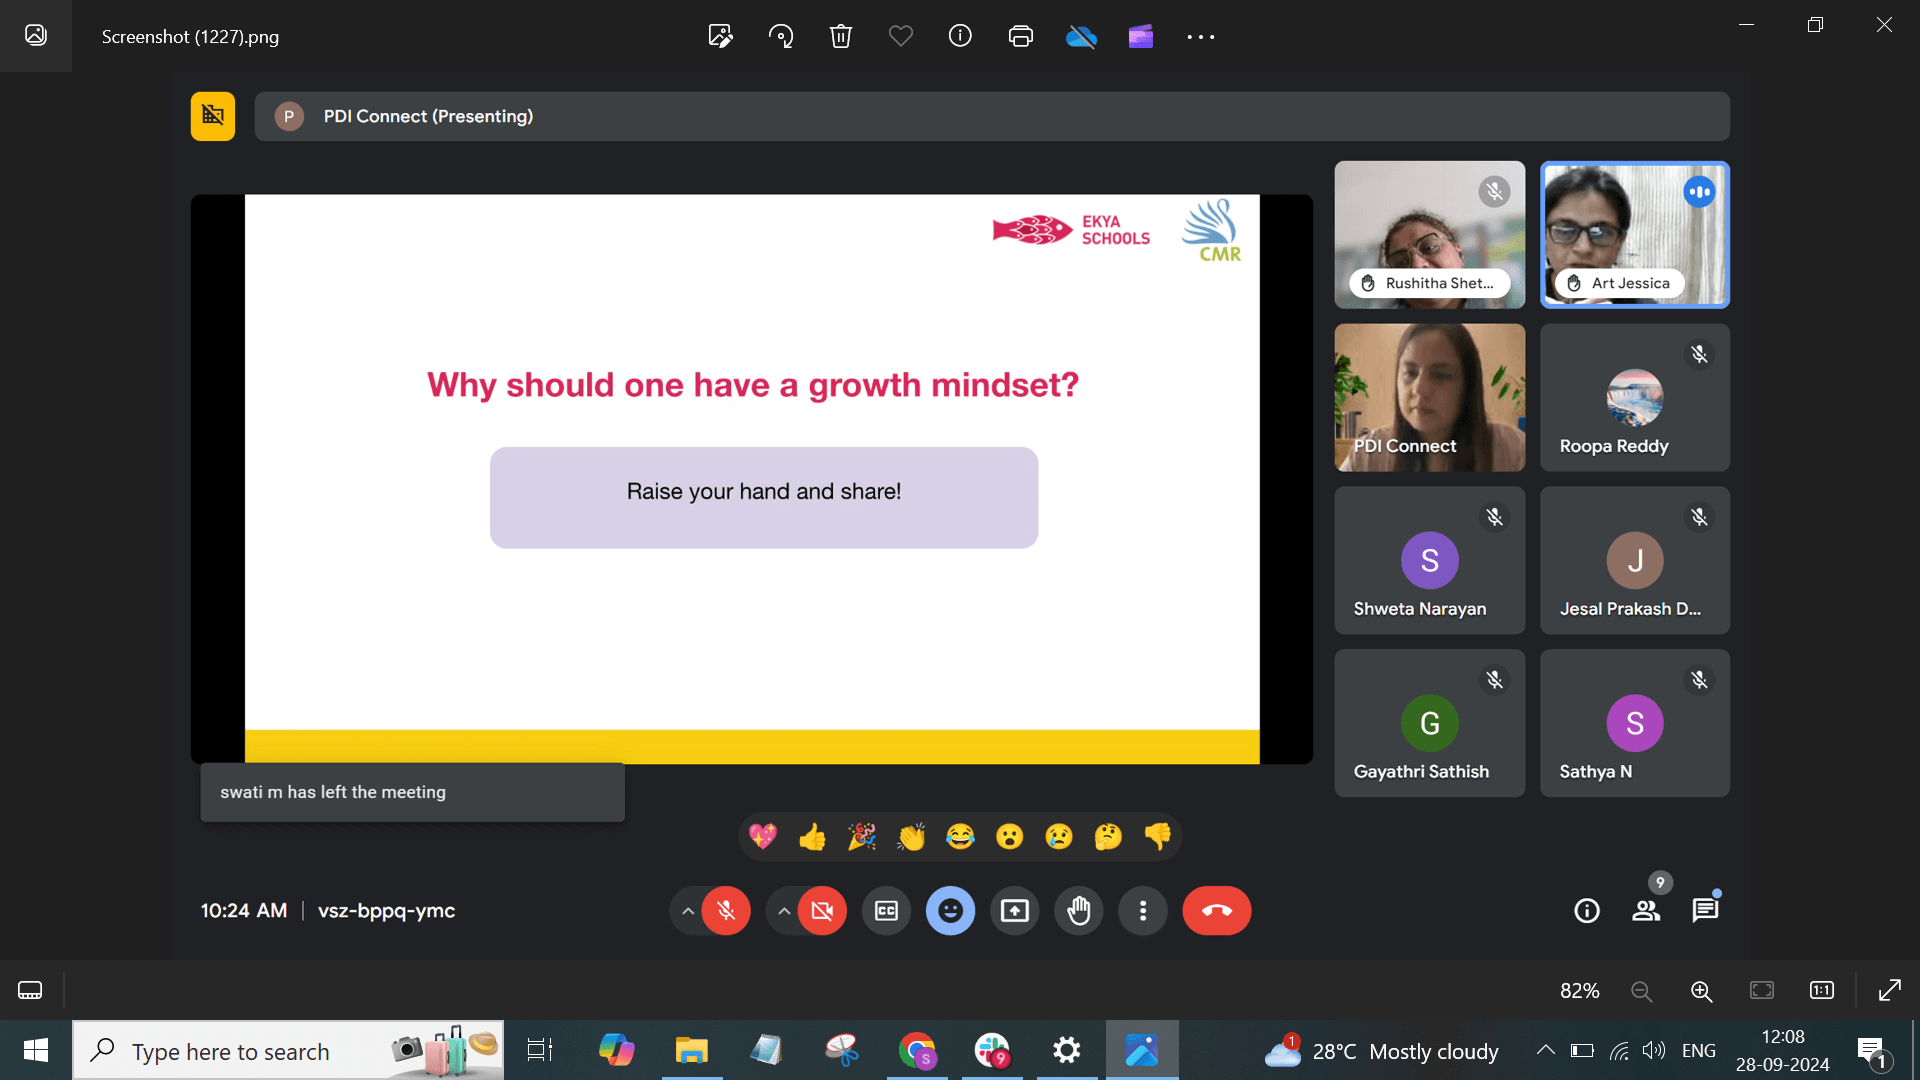The image size is (1920, 1080).
Task: Send the sparkling heart reaction
Action: tap(763, 837)
